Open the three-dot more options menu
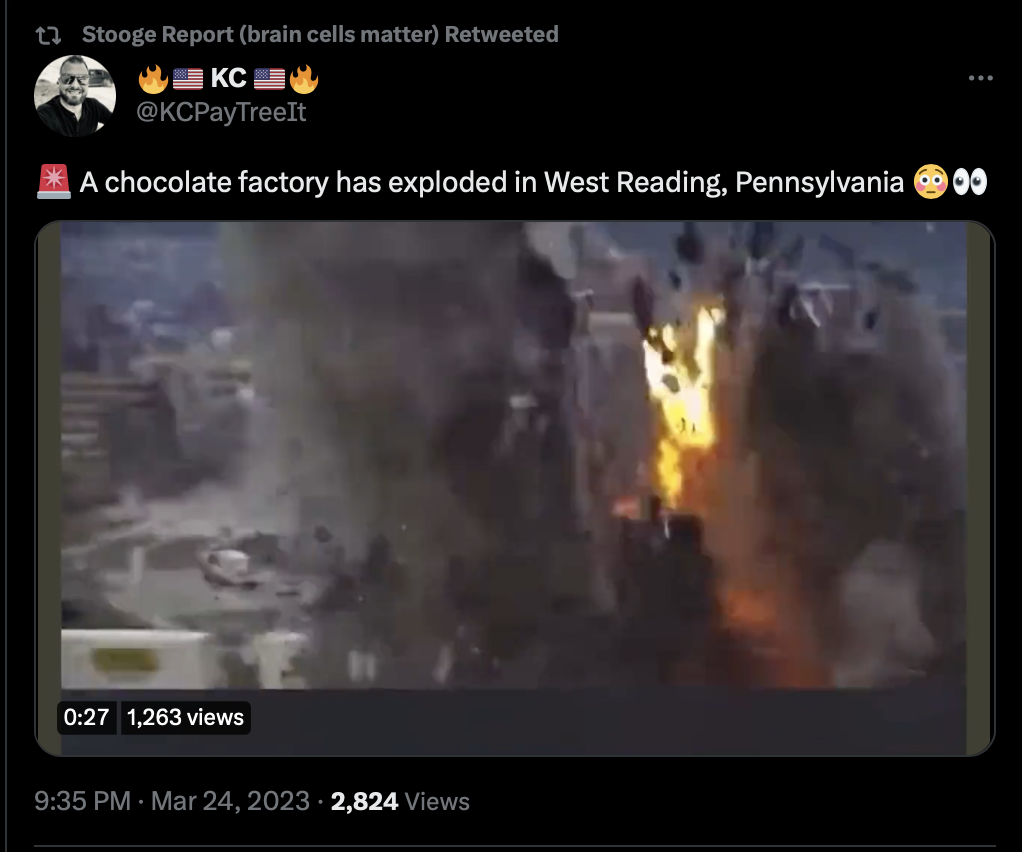Screen dimensions: 1022x852 tap(980, 78)
